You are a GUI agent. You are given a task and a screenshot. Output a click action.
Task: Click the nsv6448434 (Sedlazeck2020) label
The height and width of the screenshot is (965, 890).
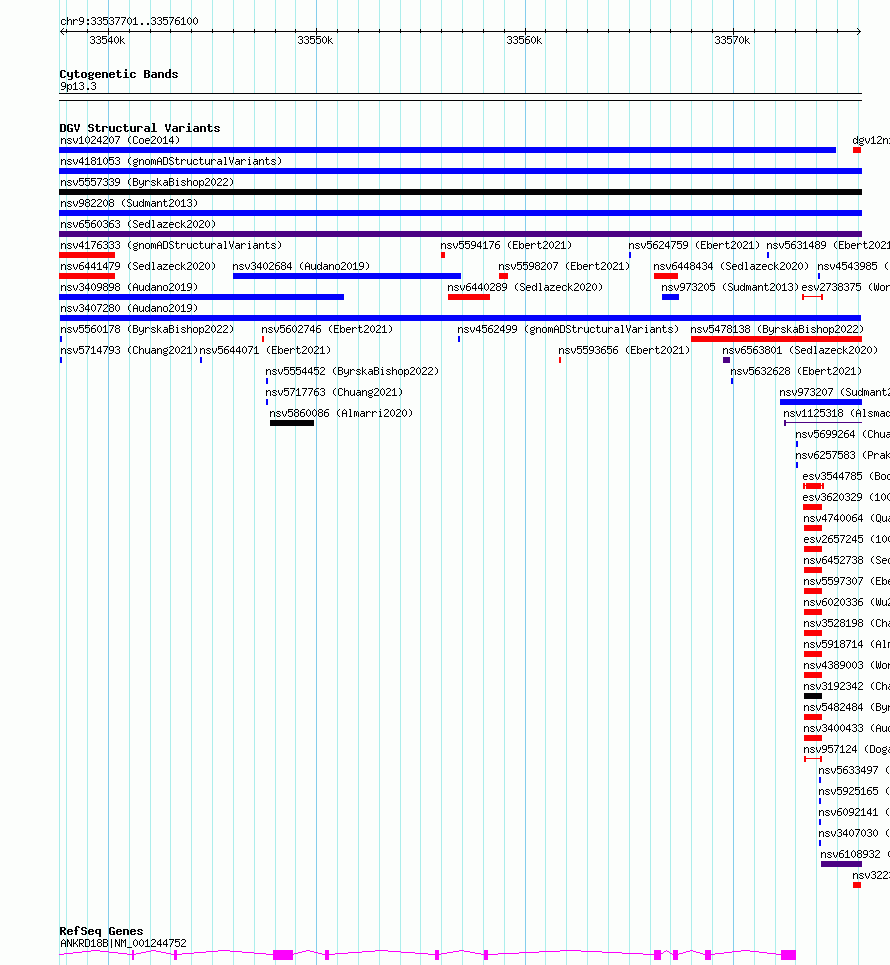[x=731, y=266]
